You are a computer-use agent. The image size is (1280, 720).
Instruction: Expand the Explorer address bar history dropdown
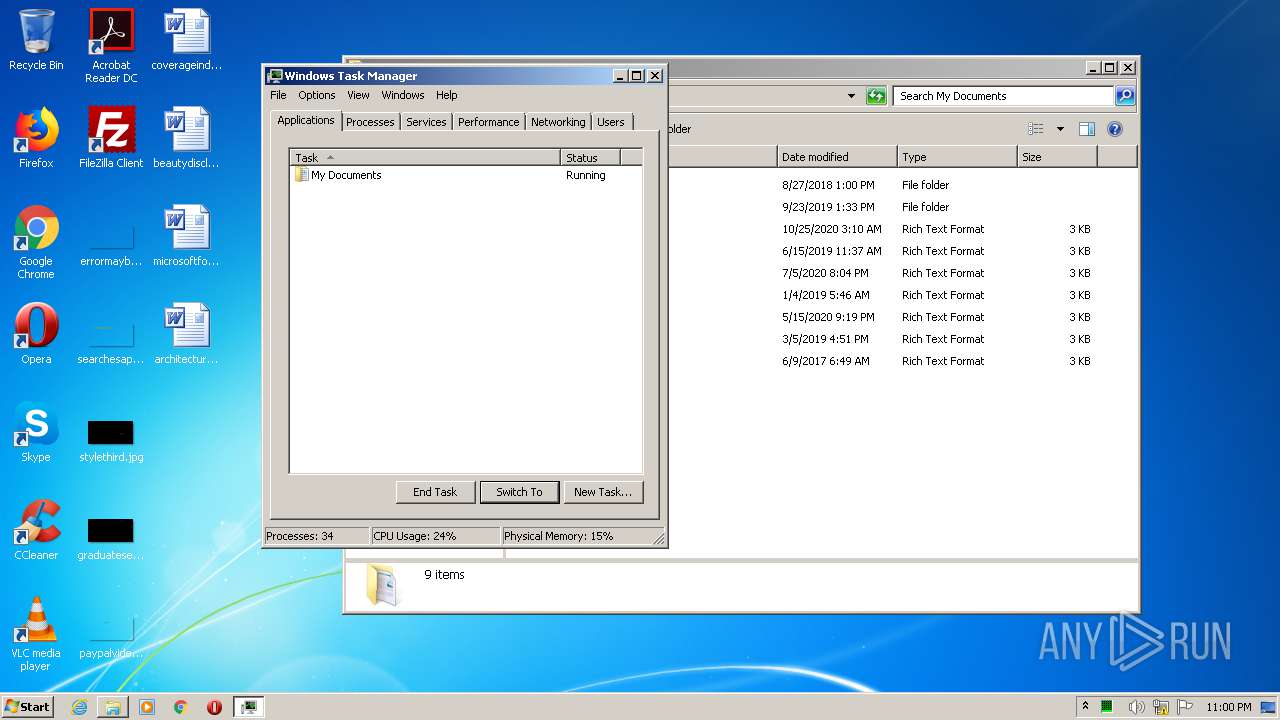click(851, 96)
